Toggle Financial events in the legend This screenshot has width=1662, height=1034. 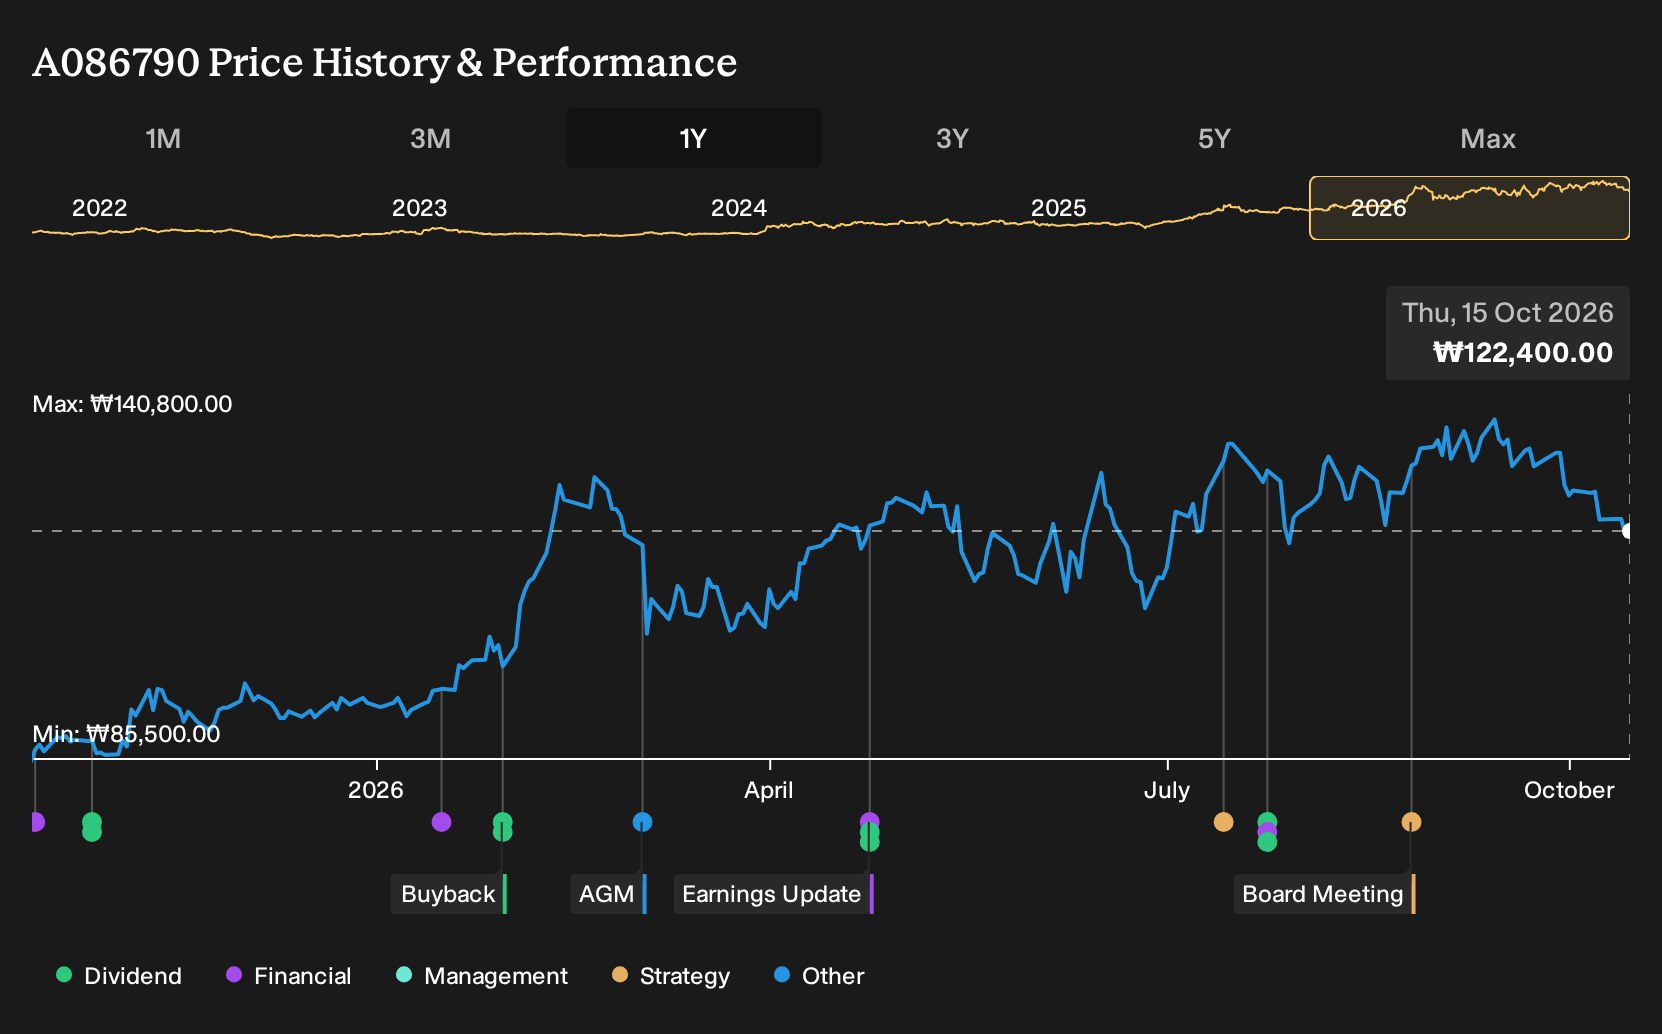pyautogui.click(x=289, y=976)
